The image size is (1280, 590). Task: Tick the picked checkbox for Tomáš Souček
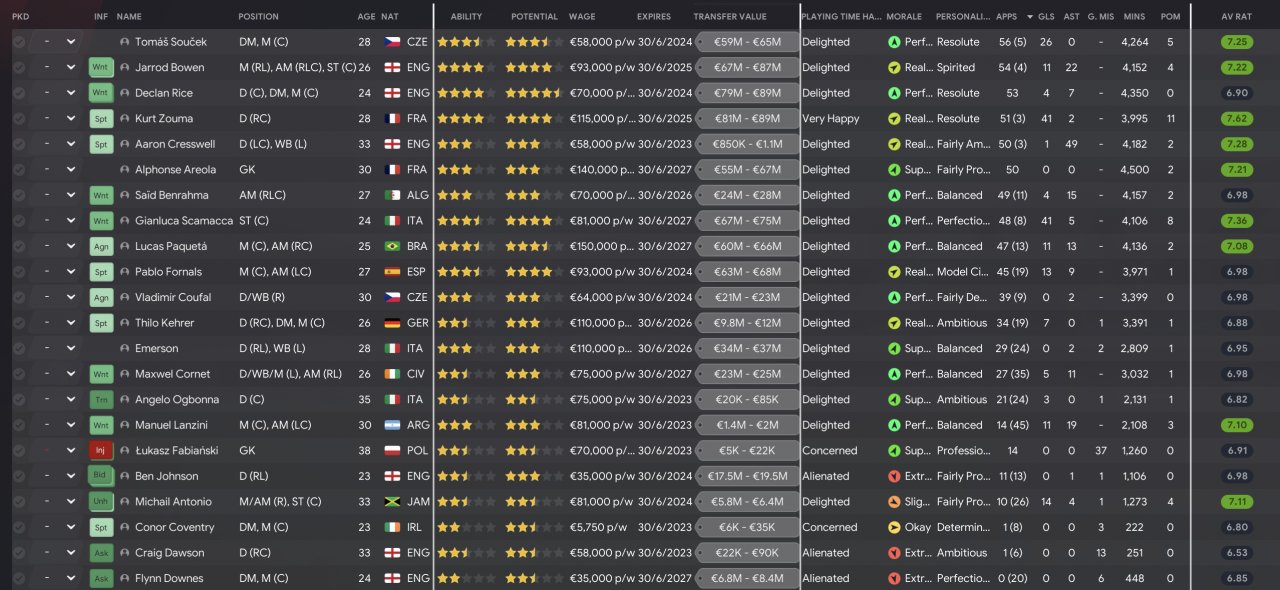tap(19, 42)
